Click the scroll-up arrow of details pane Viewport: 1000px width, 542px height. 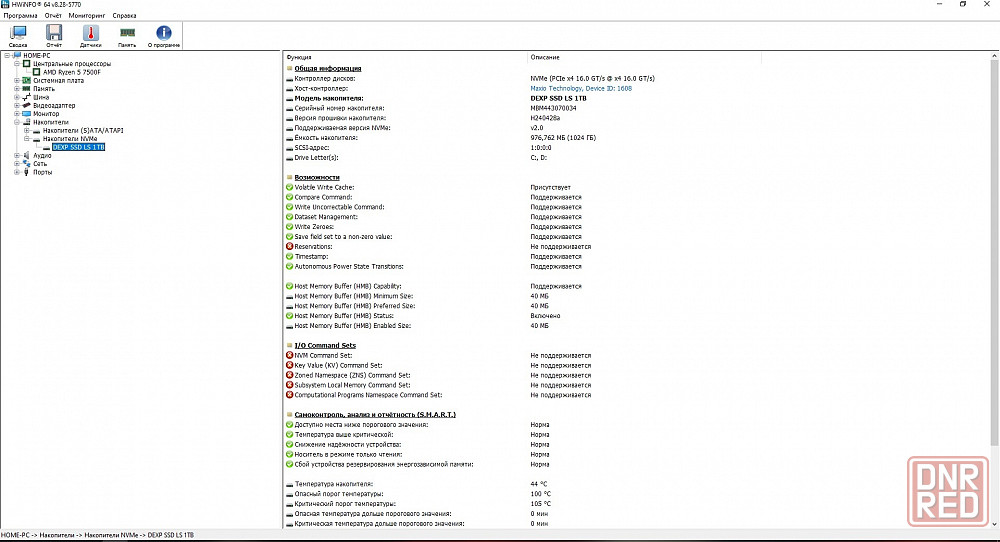click(994, 57)
